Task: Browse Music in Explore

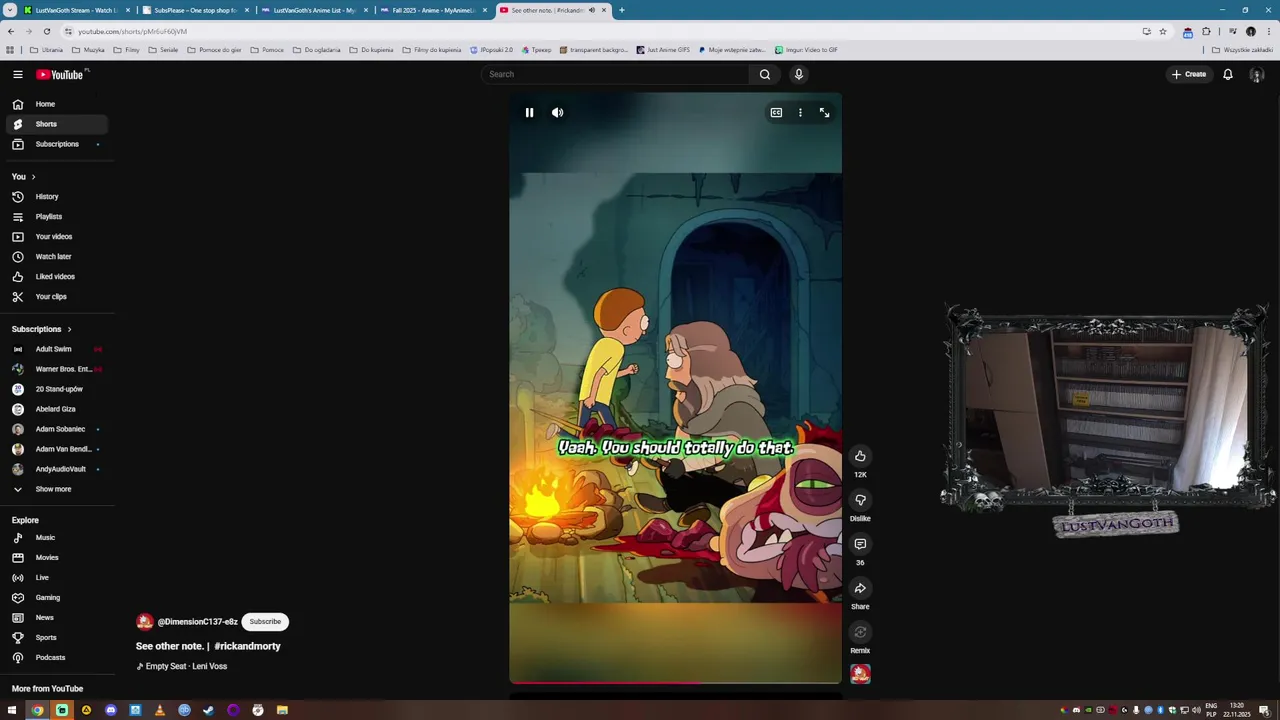Action: coord(57,538)
